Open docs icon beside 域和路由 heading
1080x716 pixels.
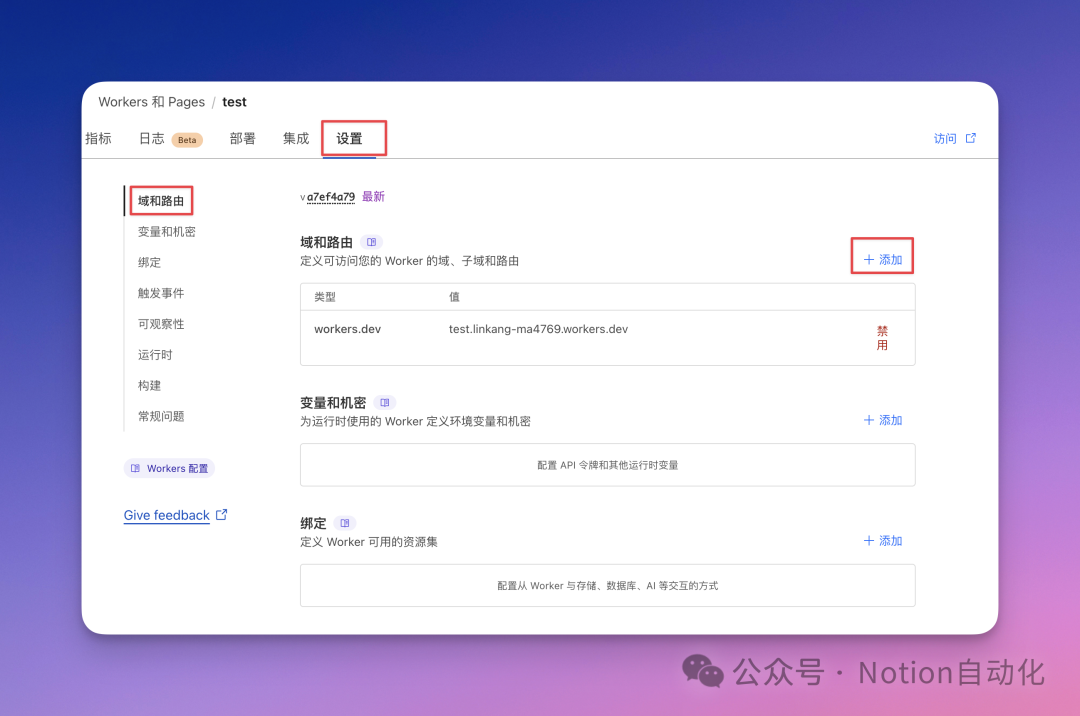point(371,242)
